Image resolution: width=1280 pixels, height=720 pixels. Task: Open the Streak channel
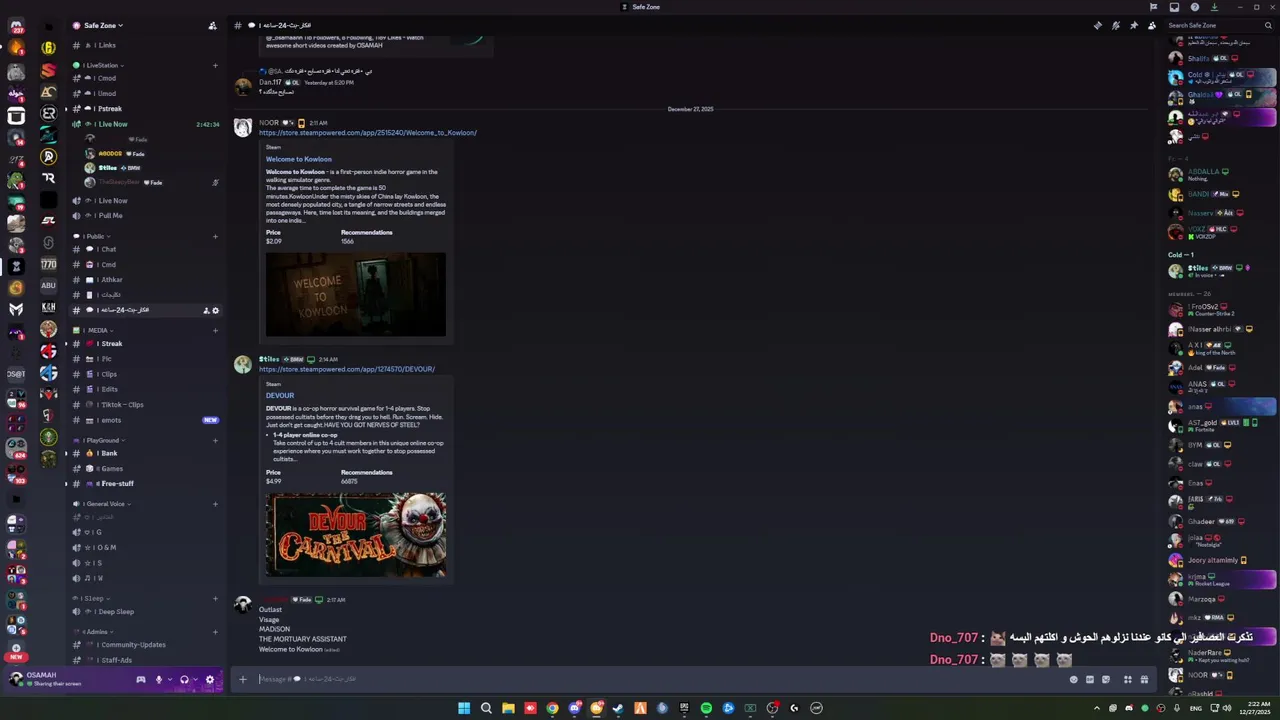coord(145,344)
